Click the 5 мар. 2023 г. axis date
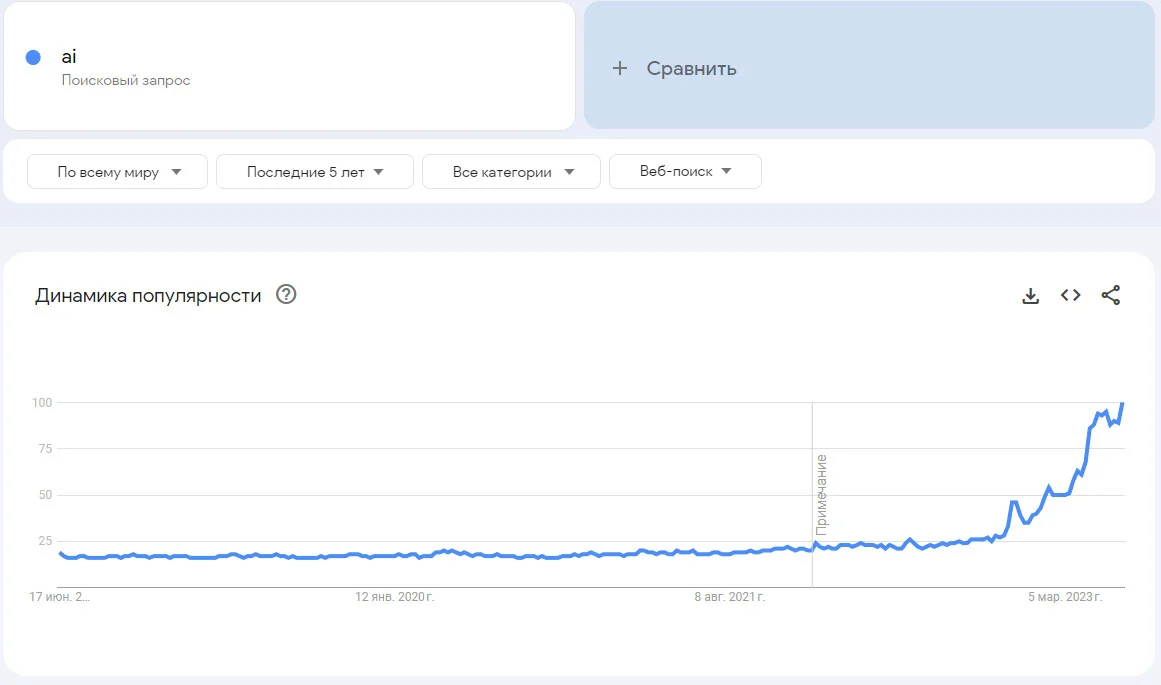This screenshot has height=685, width=1161. (x=1065, y=596)
